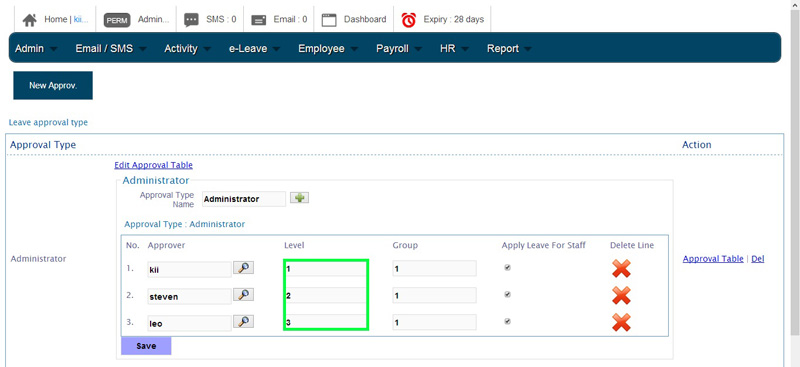Click the Home house icon

[x=30, y=20]
